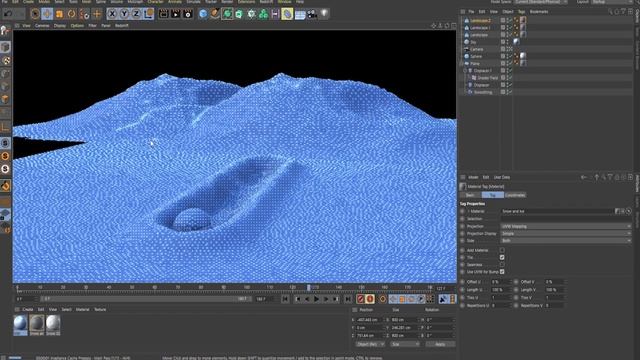Viewport: 640px width, 360px height.
Task: Toggle enable checkmark for Displacer.1
Action: 510,71
